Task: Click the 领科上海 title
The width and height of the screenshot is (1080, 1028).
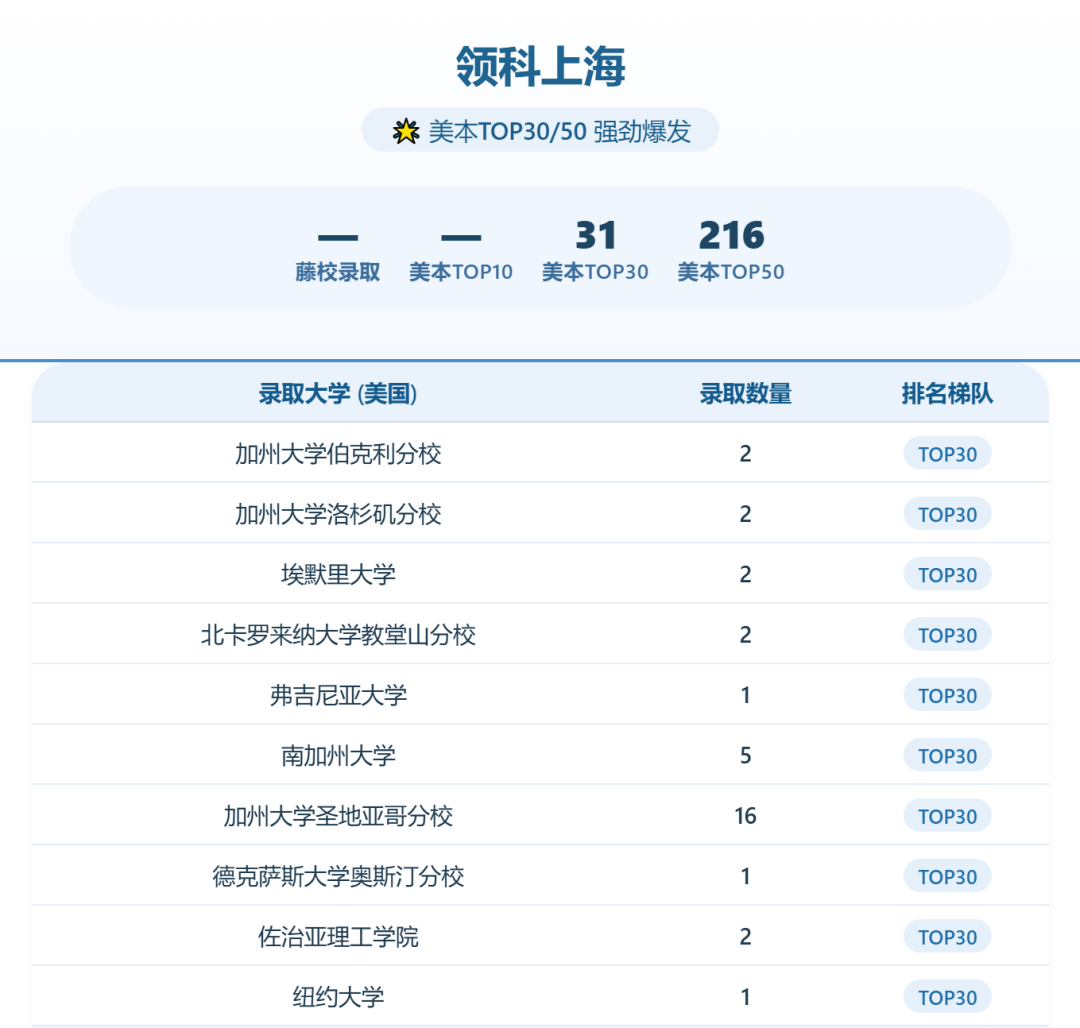Action: (x=541, y=66)
